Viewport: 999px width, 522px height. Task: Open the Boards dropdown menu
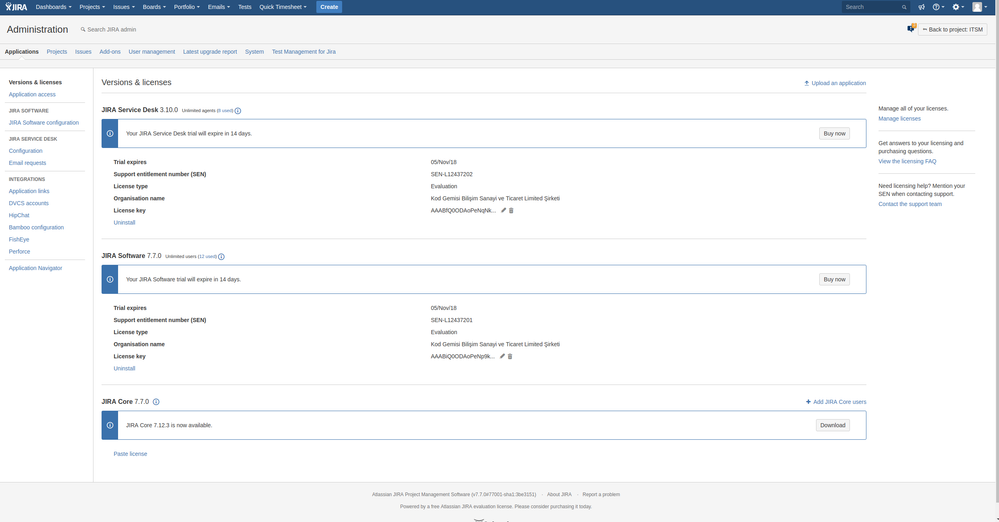click(154, 7)
